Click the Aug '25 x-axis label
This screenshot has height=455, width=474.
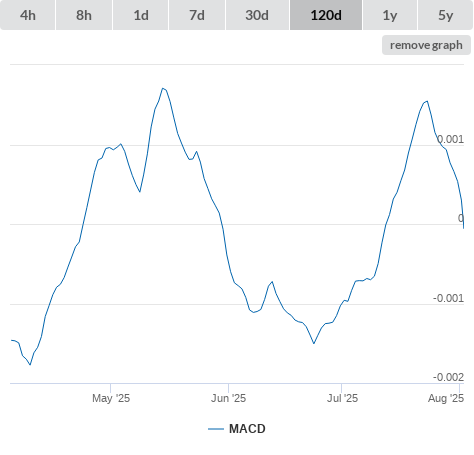446,398
